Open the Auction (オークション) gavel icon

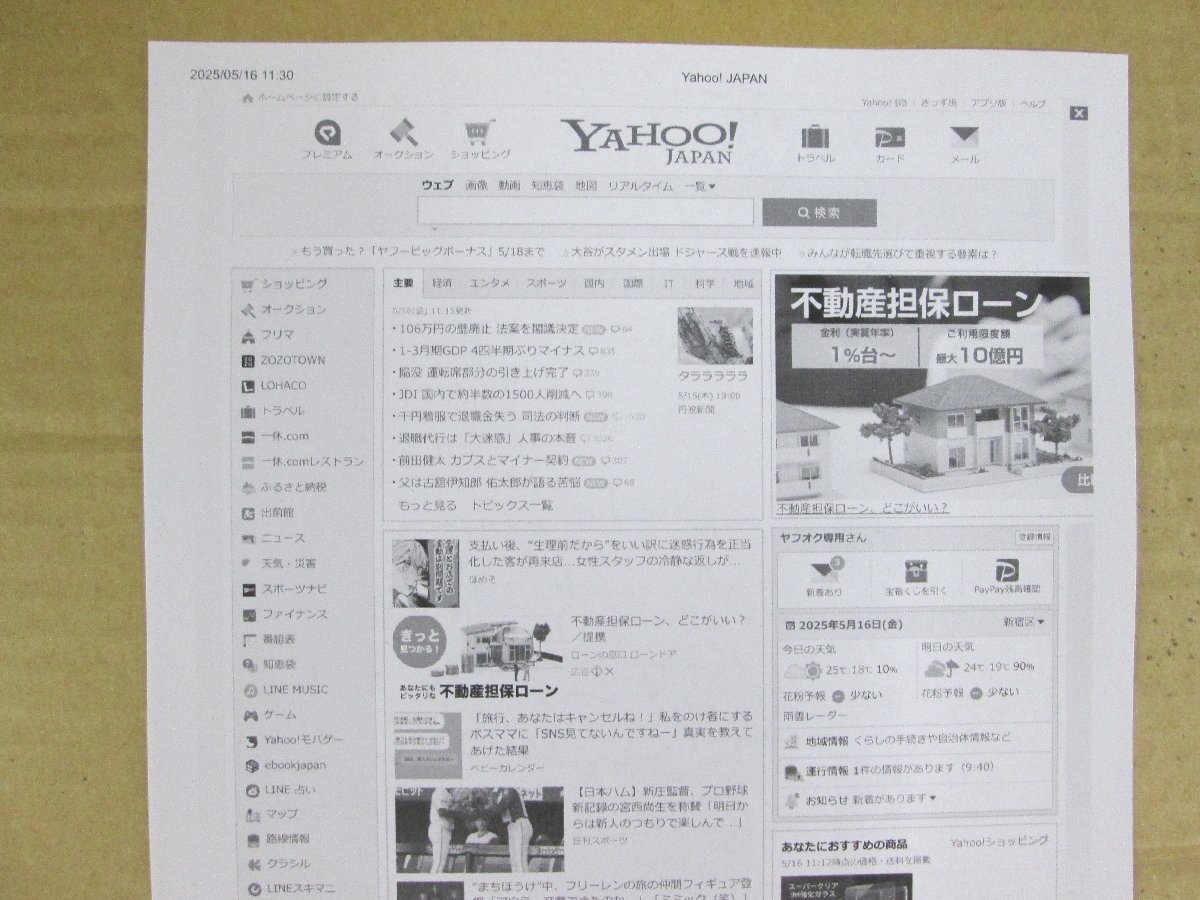coord(402,133)
